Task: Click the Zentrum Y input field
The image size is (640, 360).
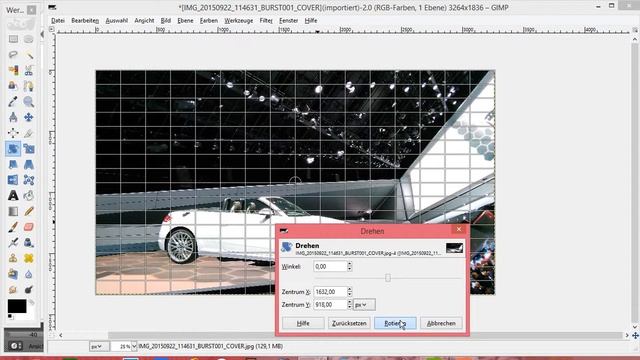Action: pos(330,305)
